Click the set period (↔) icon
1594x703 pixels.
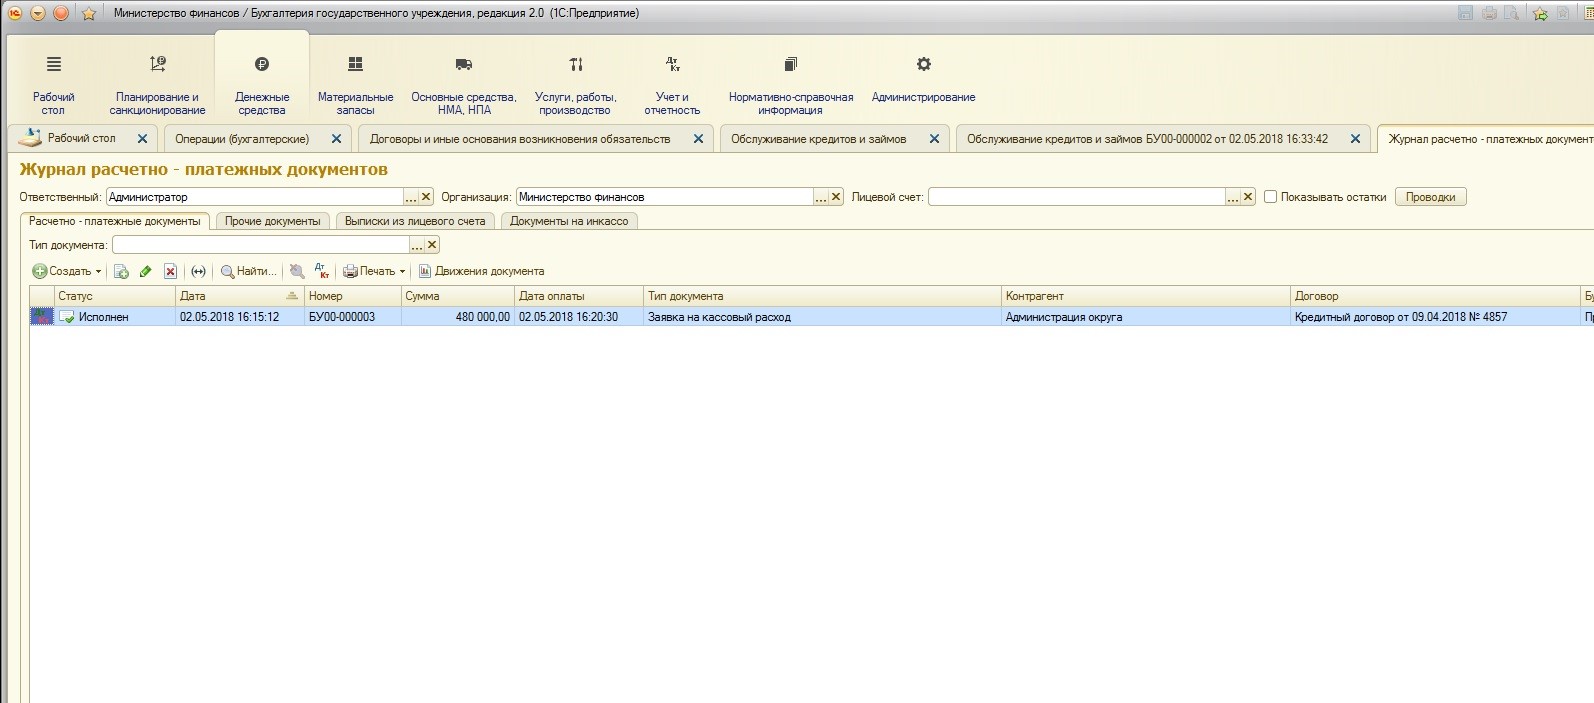[198, 271]
